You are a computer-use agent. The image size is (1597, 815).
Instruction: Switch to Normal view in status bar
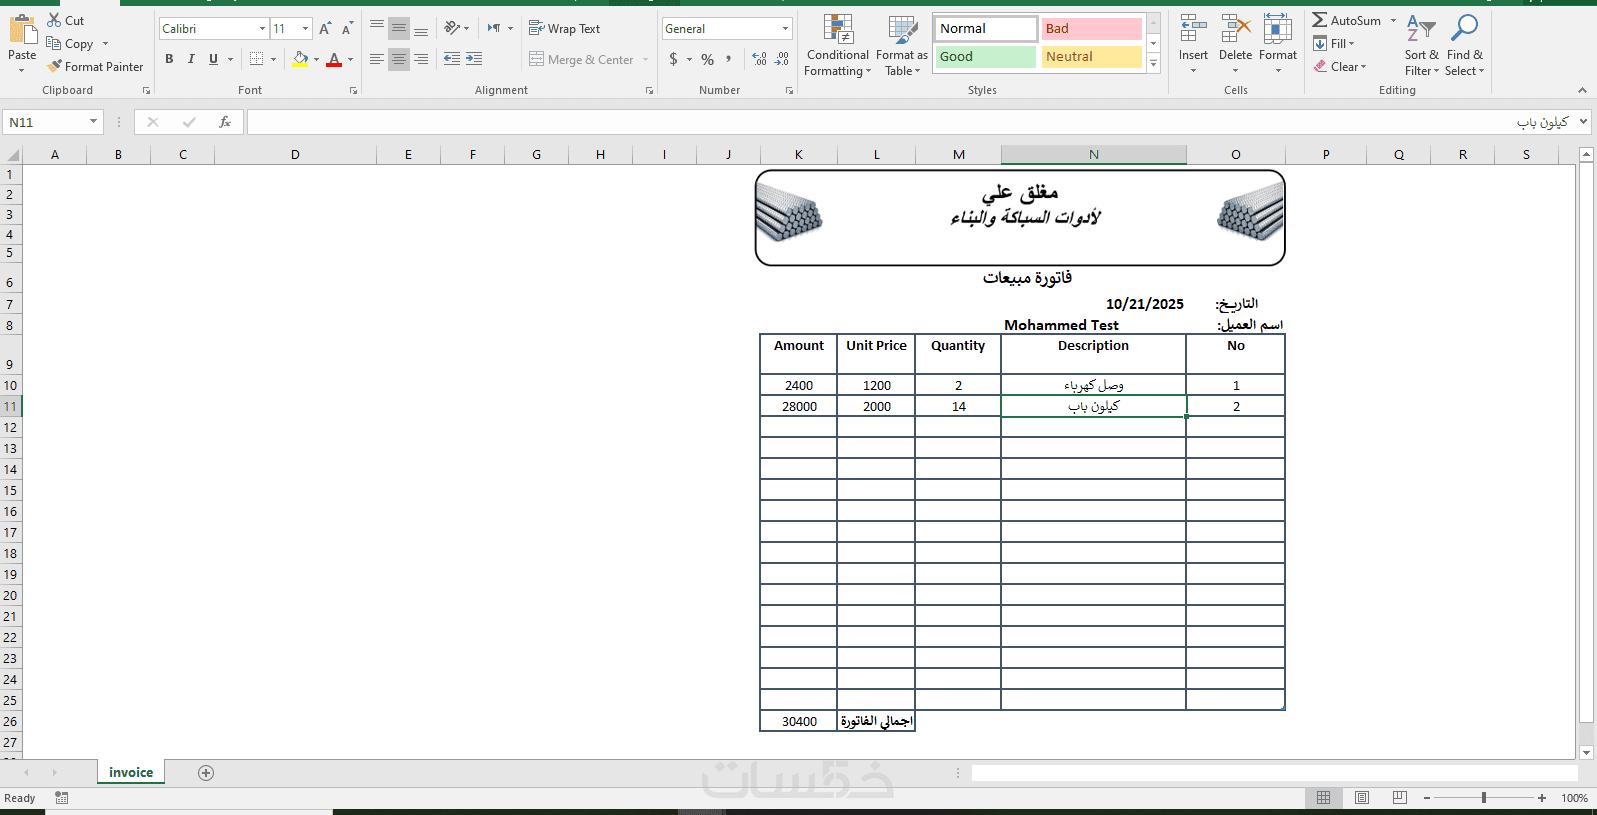(x=1324, y=798)
